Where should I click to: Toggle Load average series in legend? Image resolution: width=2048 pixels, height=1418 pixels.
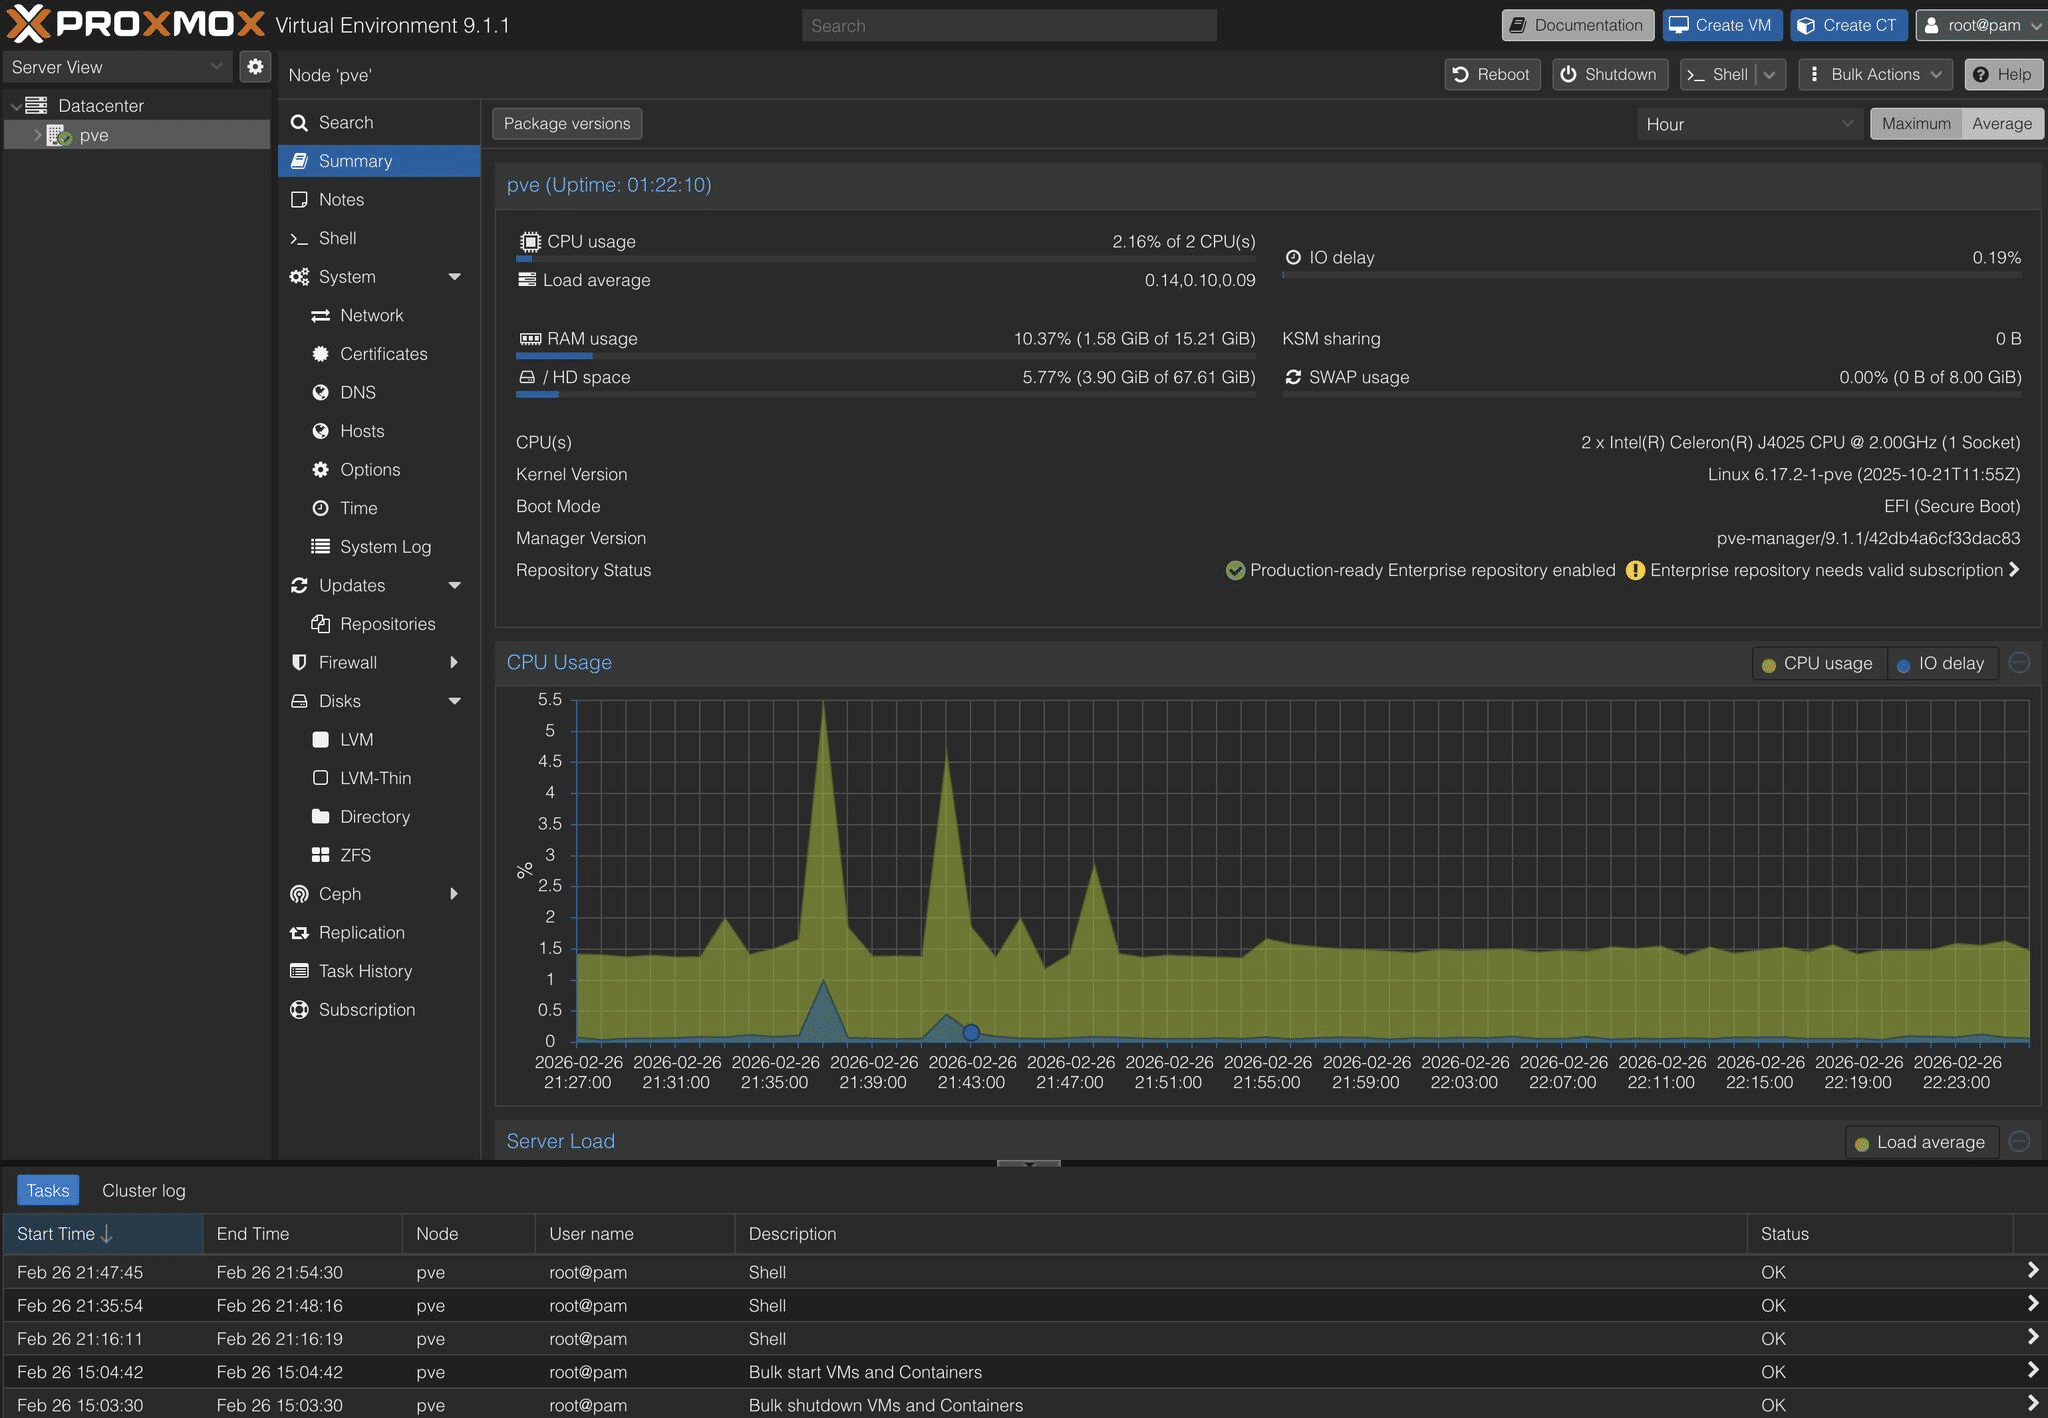tap(1920, 1142)
